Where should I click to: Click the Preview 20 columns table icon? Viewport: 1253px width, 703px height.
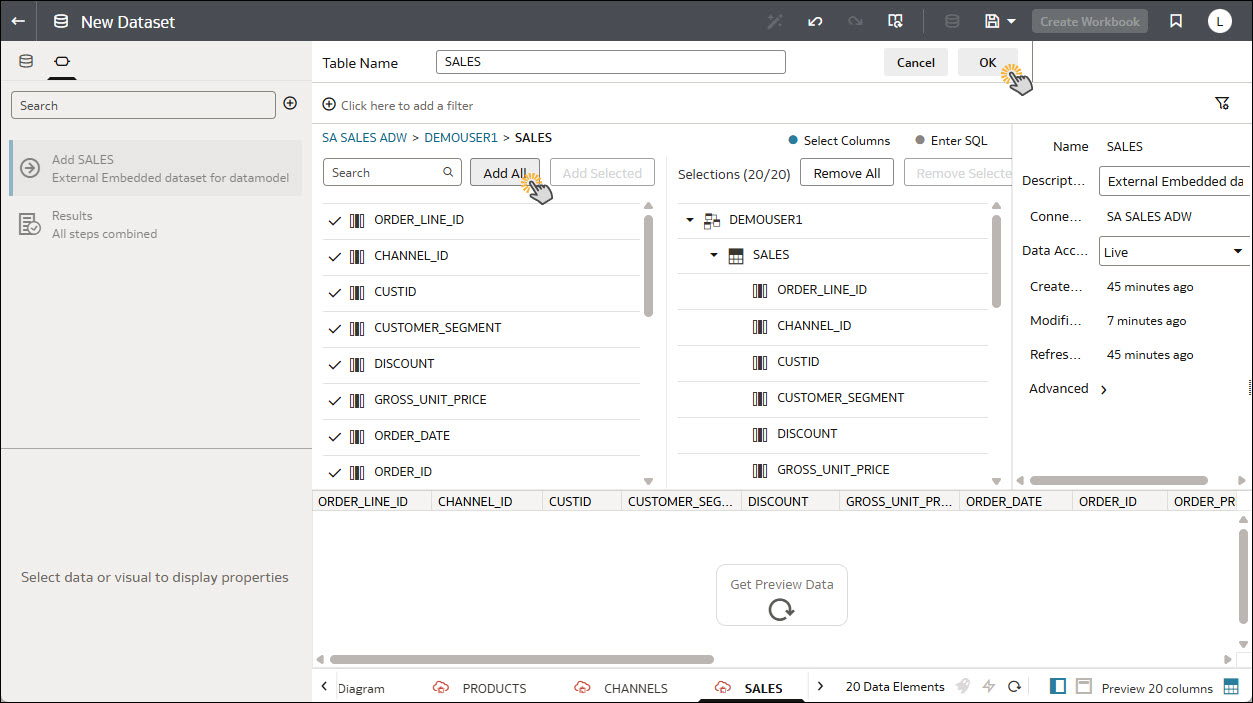coord(1231,687)
